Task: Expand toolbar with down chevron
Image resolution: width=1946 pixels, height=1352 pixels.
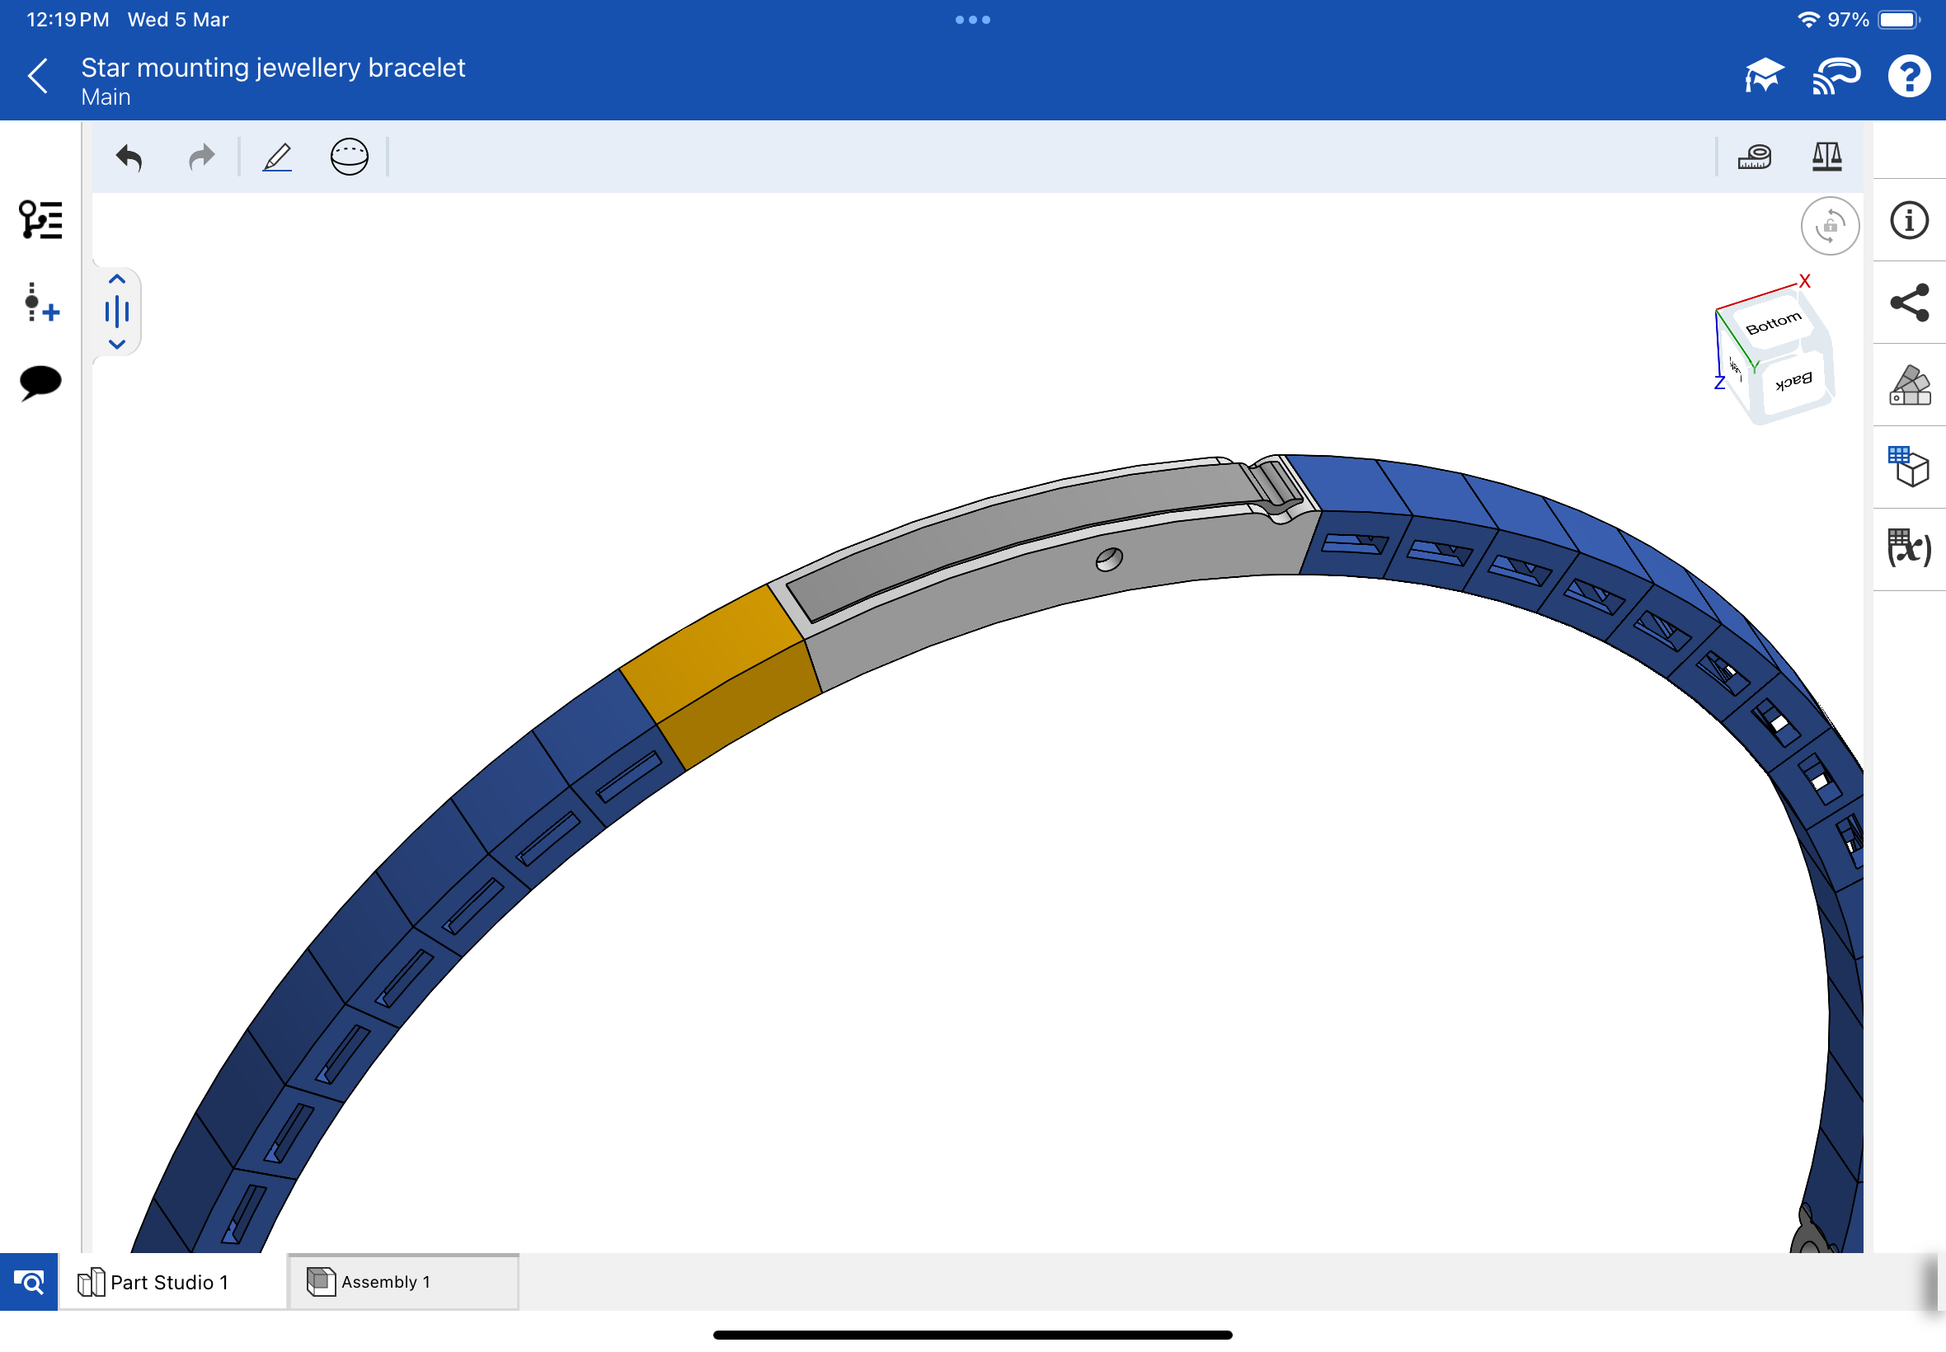Action: (x=117, y=344)
